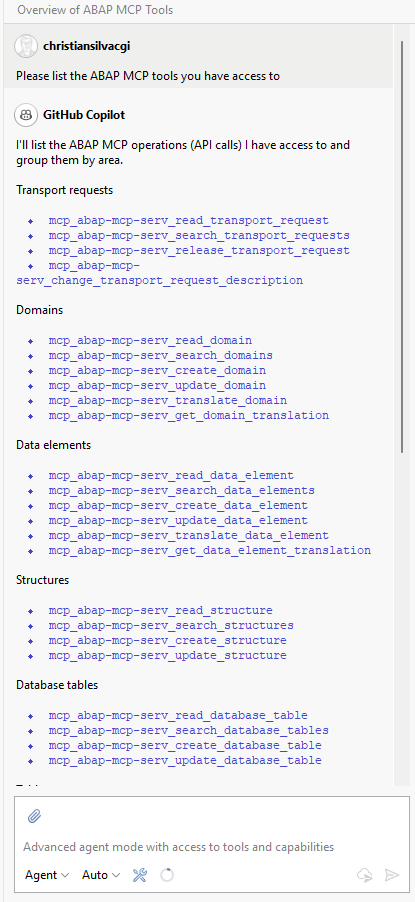Click mcp_abap-mcp-serv_get_data_element_translation
The width and height of the screenshot is (415, 902).
(x=210, y=551)
